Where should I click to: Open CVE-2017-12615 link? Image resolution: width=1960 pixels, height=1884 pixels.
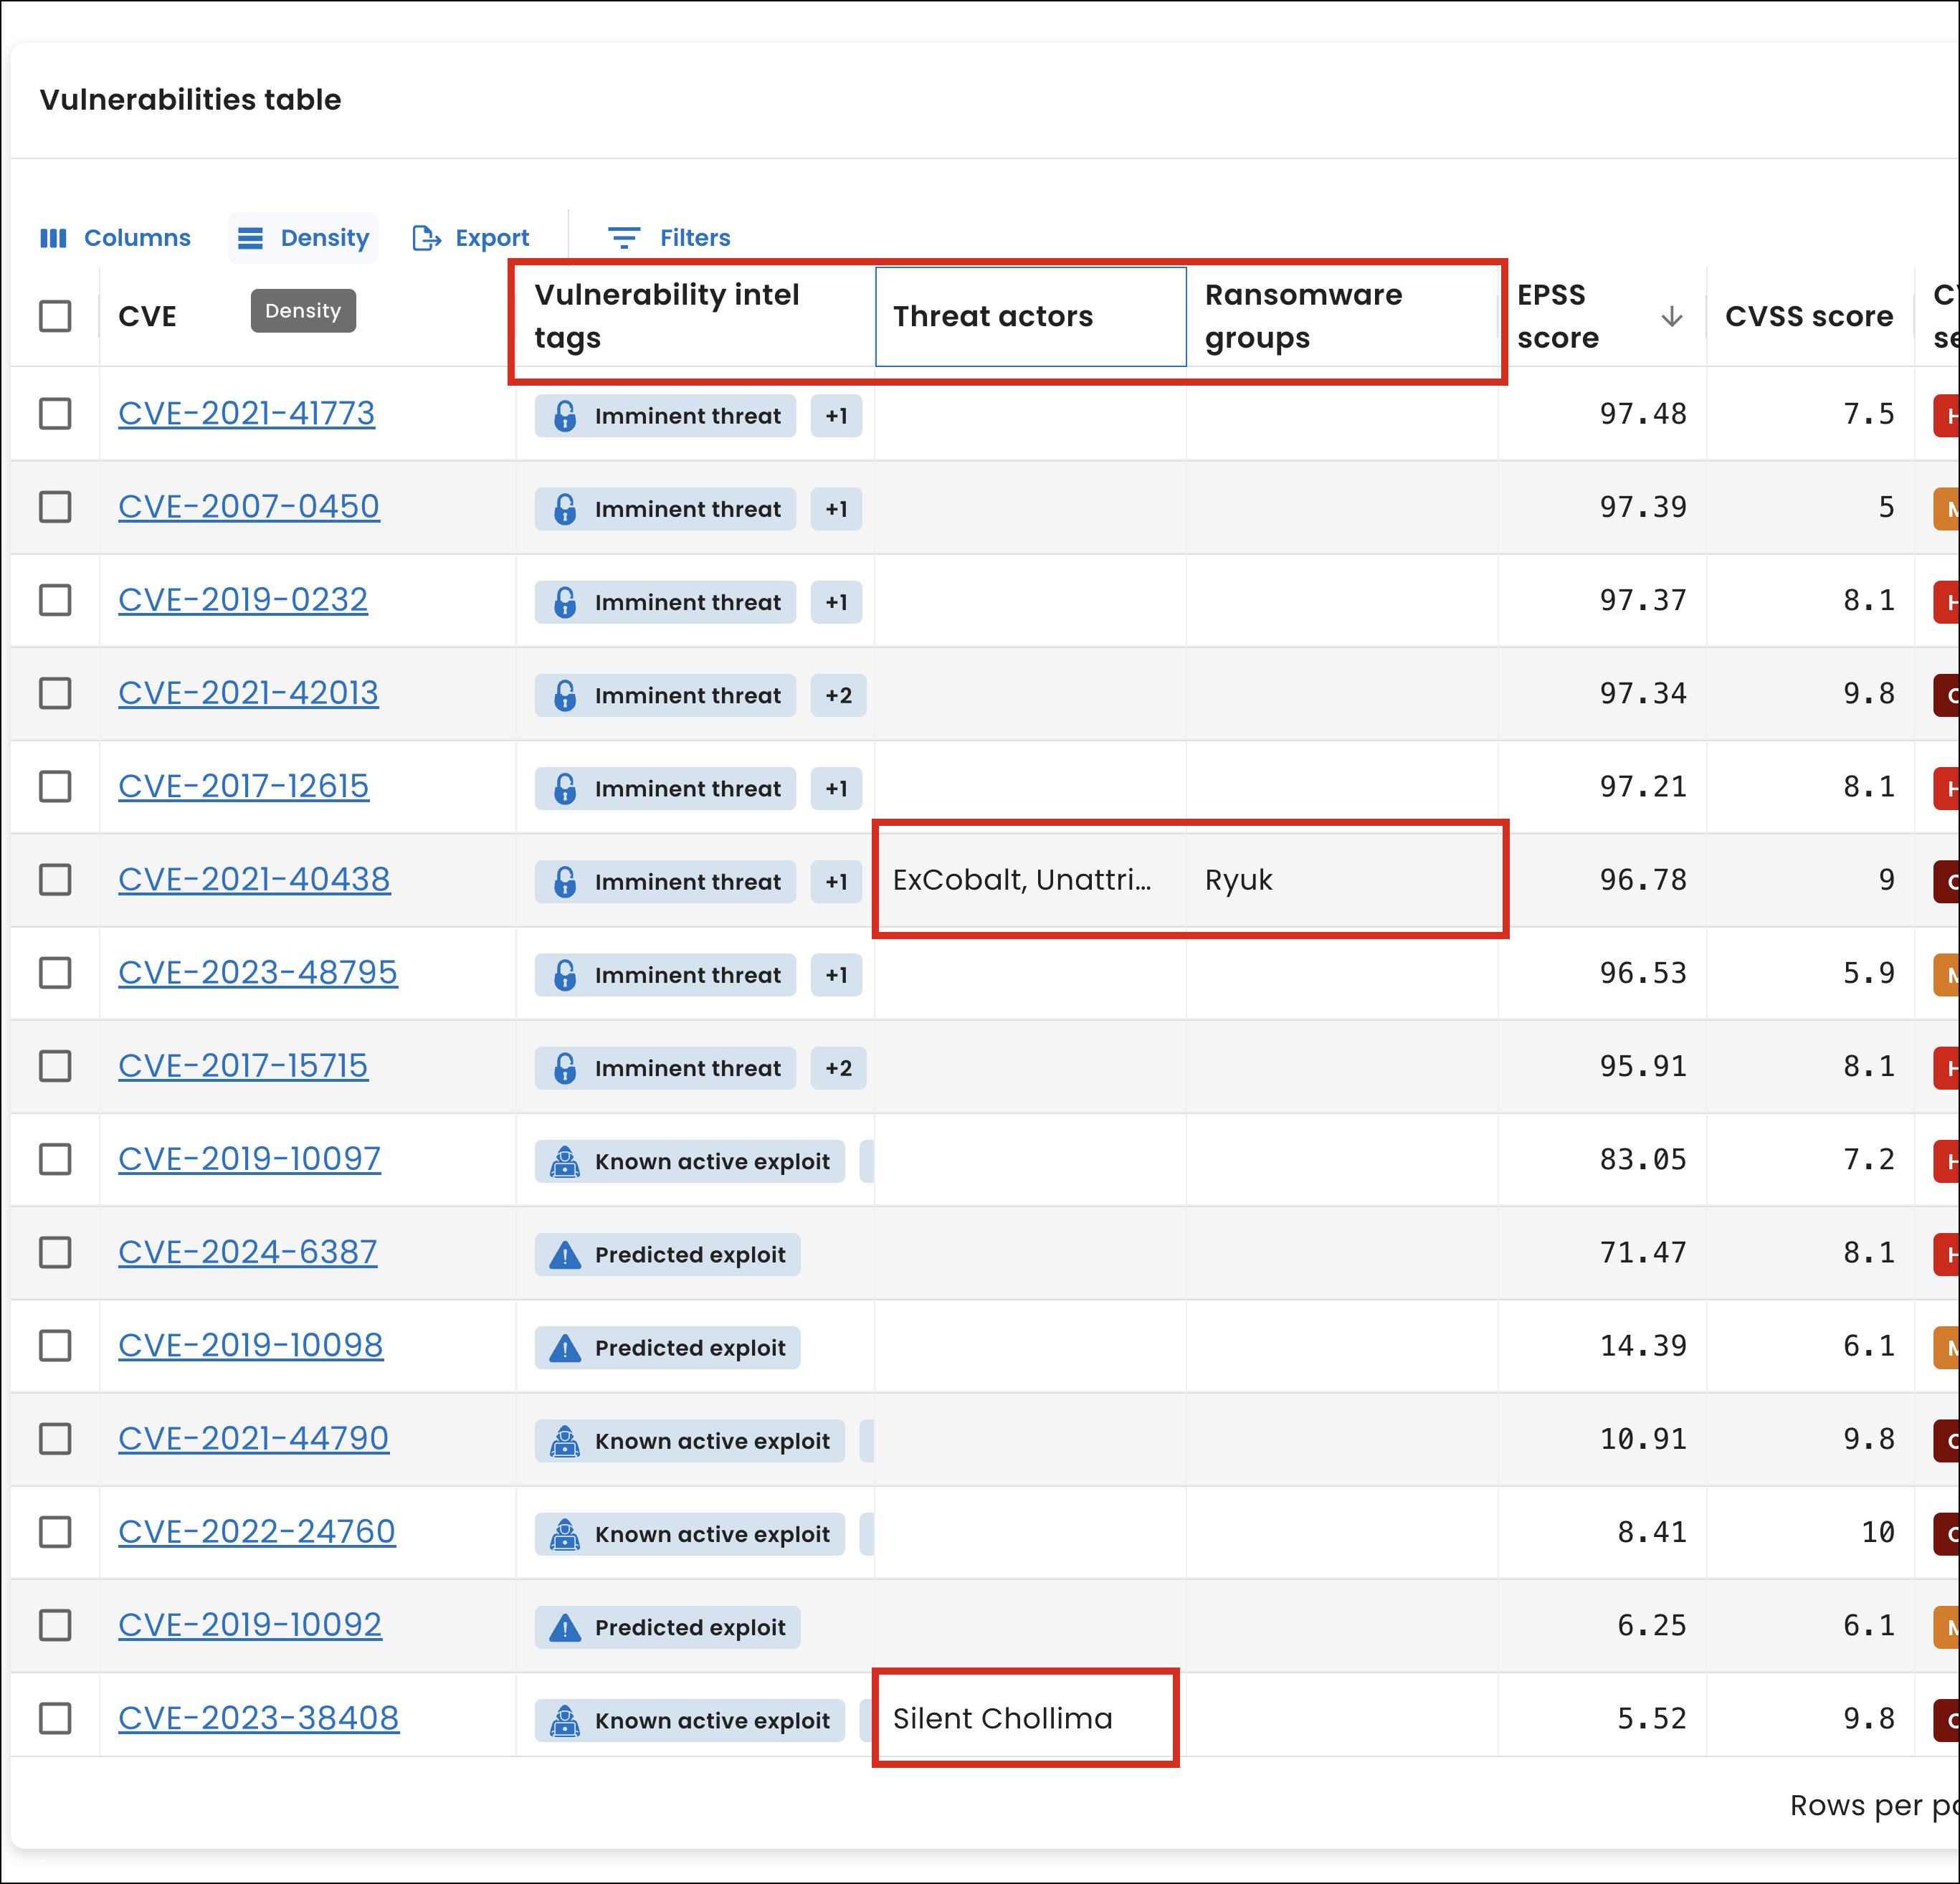pos(244,786)
